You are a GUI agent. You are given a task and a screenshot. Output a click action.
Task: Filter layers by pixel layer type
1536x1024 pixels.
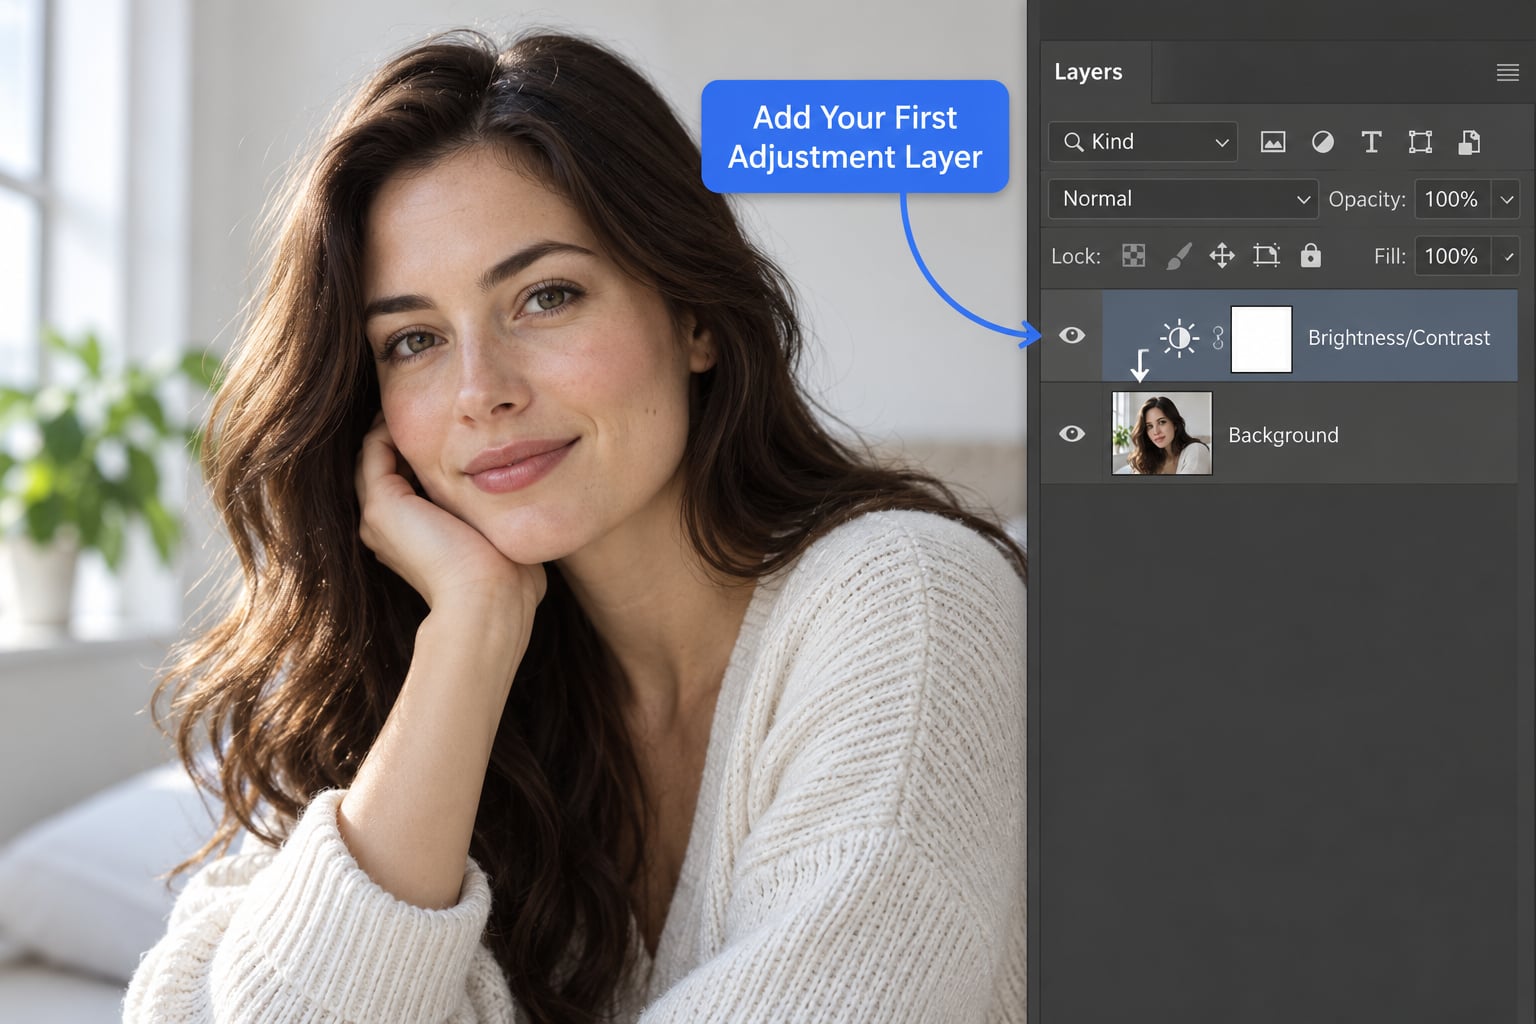tap(1273, 142)
